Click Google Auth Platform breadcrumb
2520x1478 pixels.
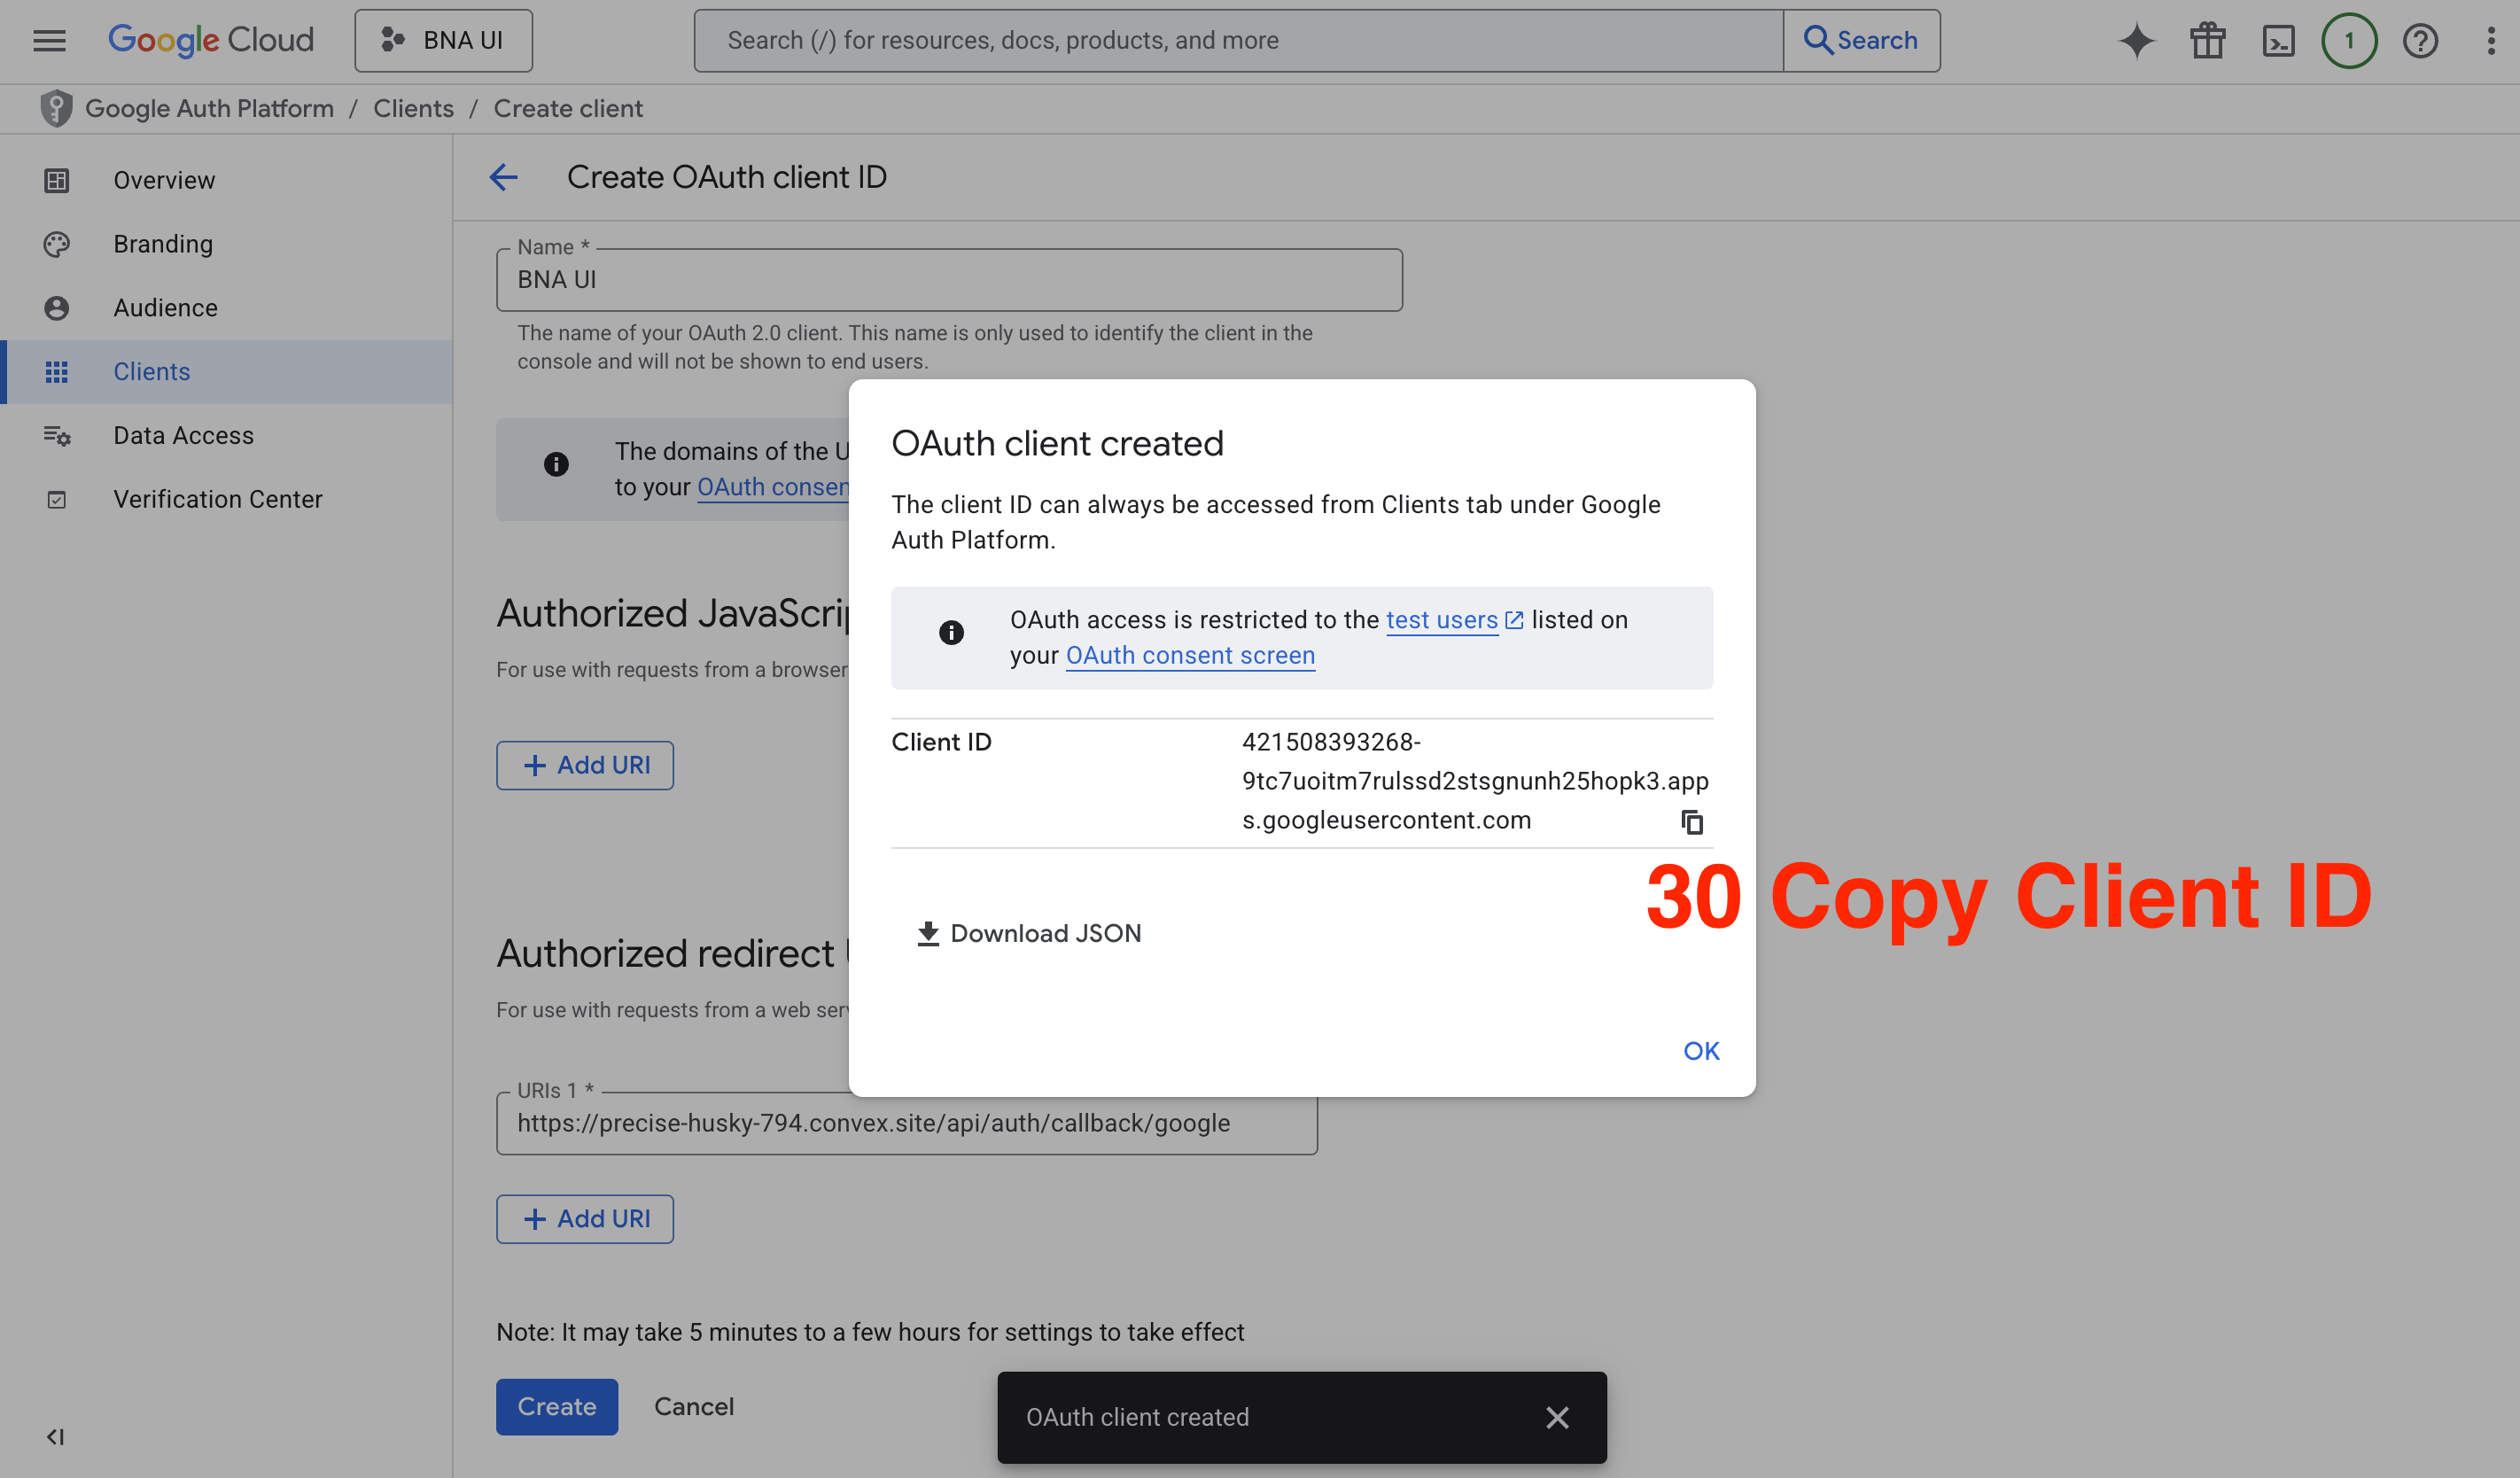coord(209,108)
